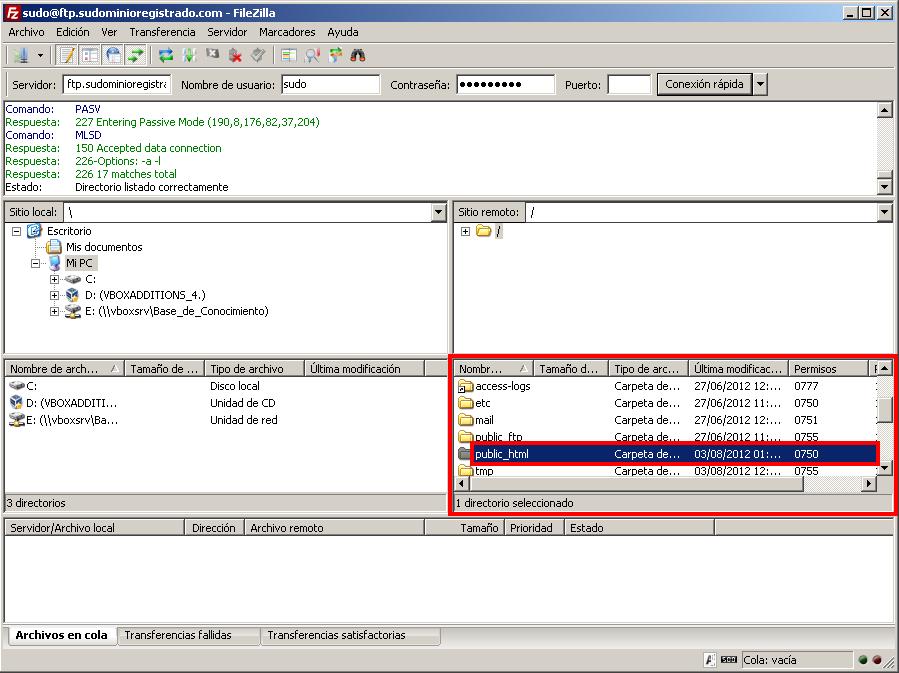
Task: Switch to Archivos en cola tab
Action: point(61,635)
